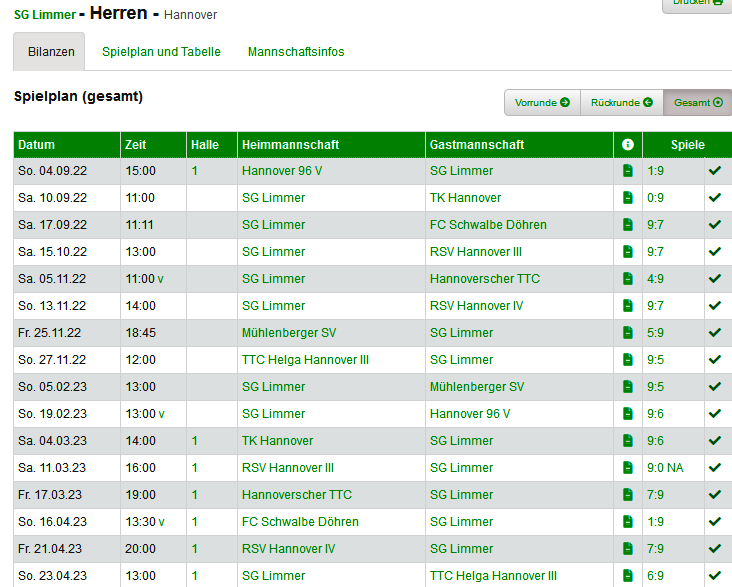Open match report icon for Hannover 96 V 1:9
Image resolution: width=732 pixels, height=587 pixels.
click(x=627, y=171)
